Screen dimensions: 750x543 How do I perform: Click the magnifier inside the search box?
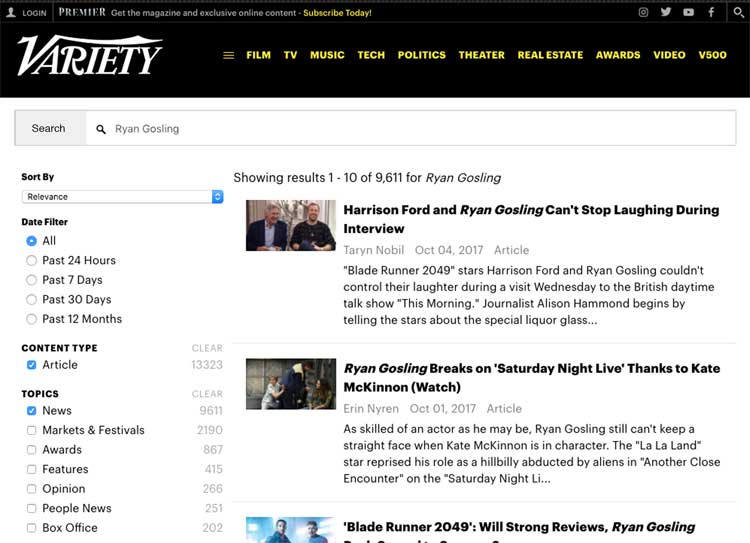coord(101,129)
